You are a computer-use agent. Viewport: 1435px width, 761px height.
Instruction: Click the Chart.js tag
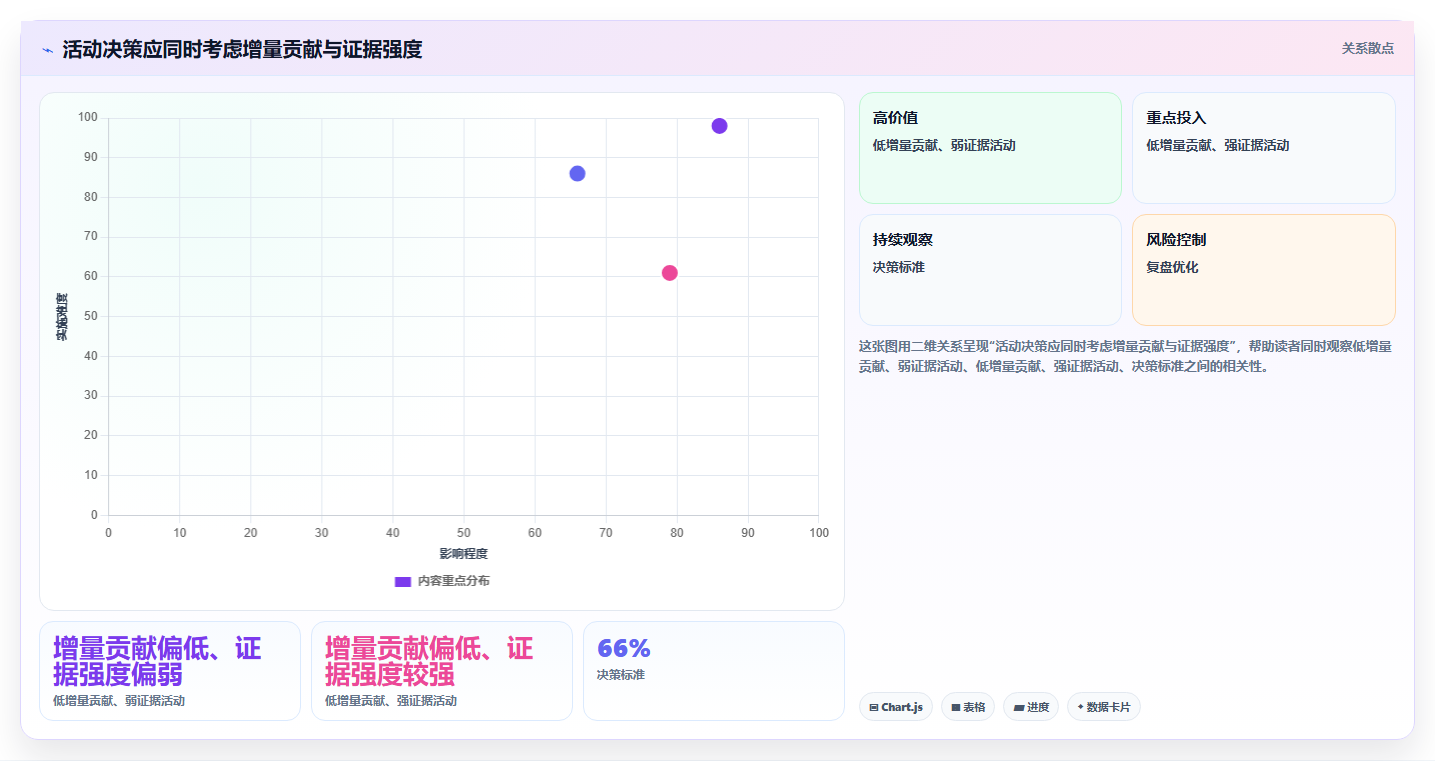pos(896,707)
